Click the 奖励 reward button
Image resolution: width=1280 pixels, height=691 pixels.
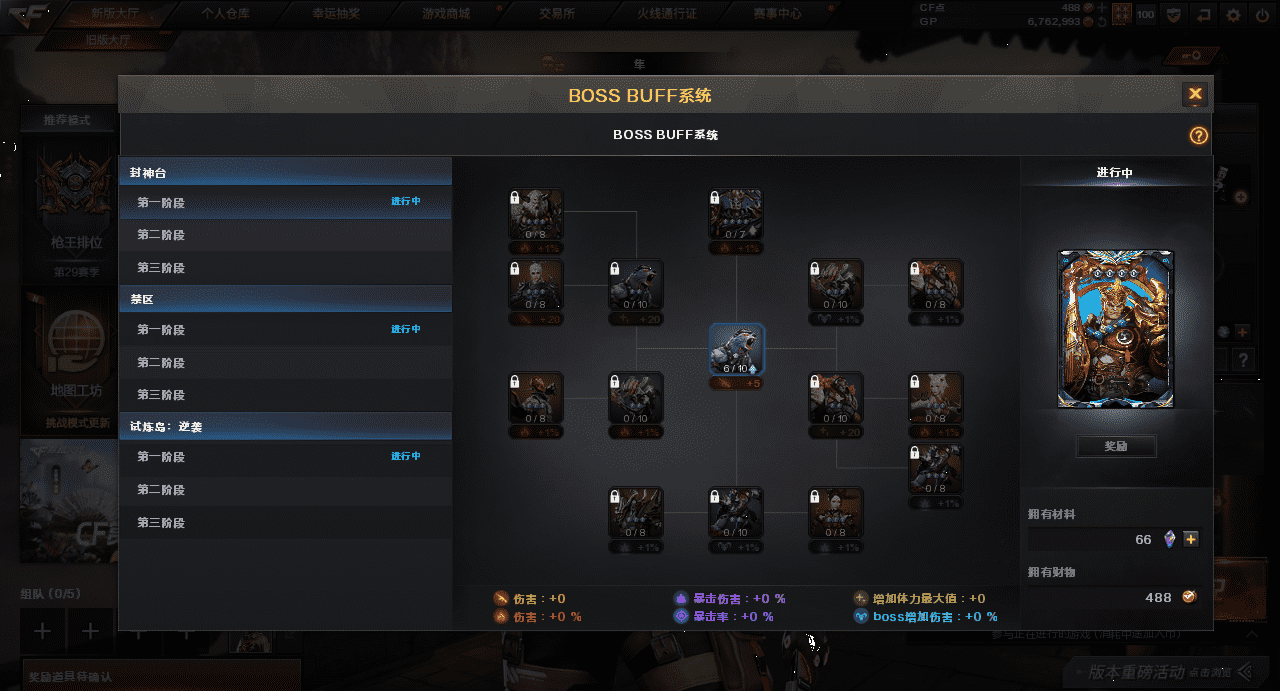1116,446
